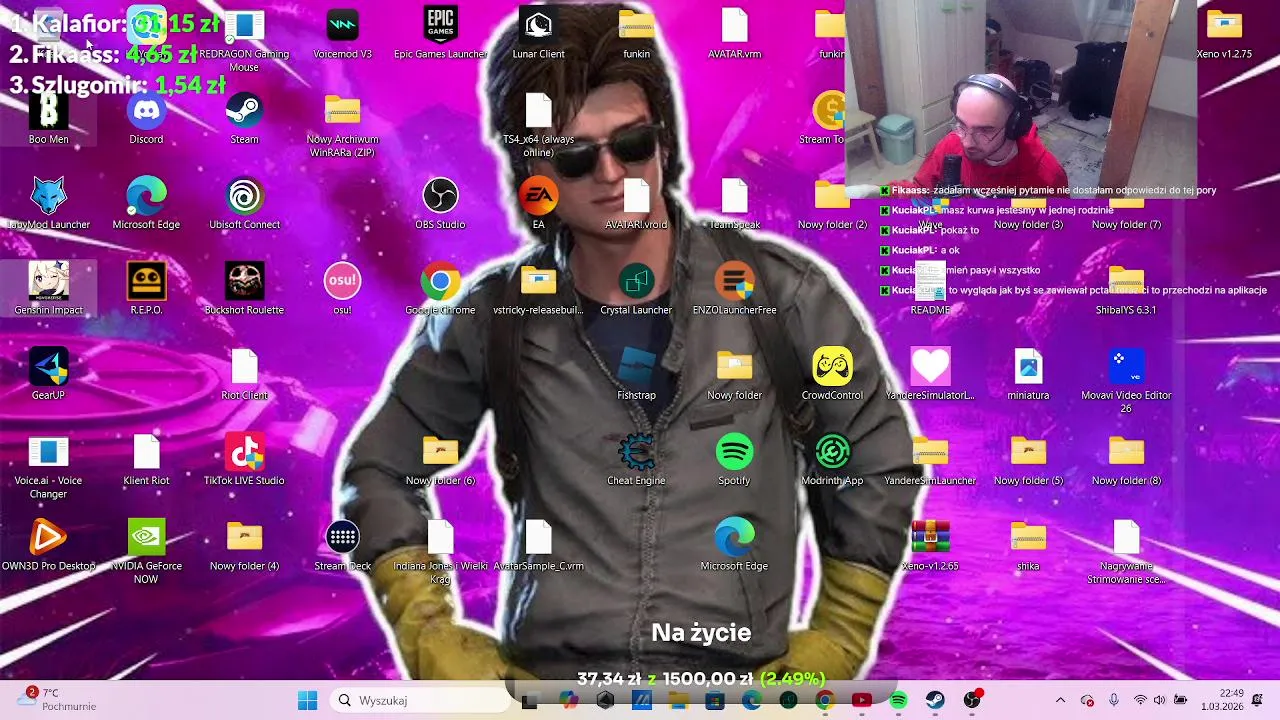This screenshot has width=1280, height=720.
Task: Open the clock showing 22:49
Action: [x=1221, y=700]
